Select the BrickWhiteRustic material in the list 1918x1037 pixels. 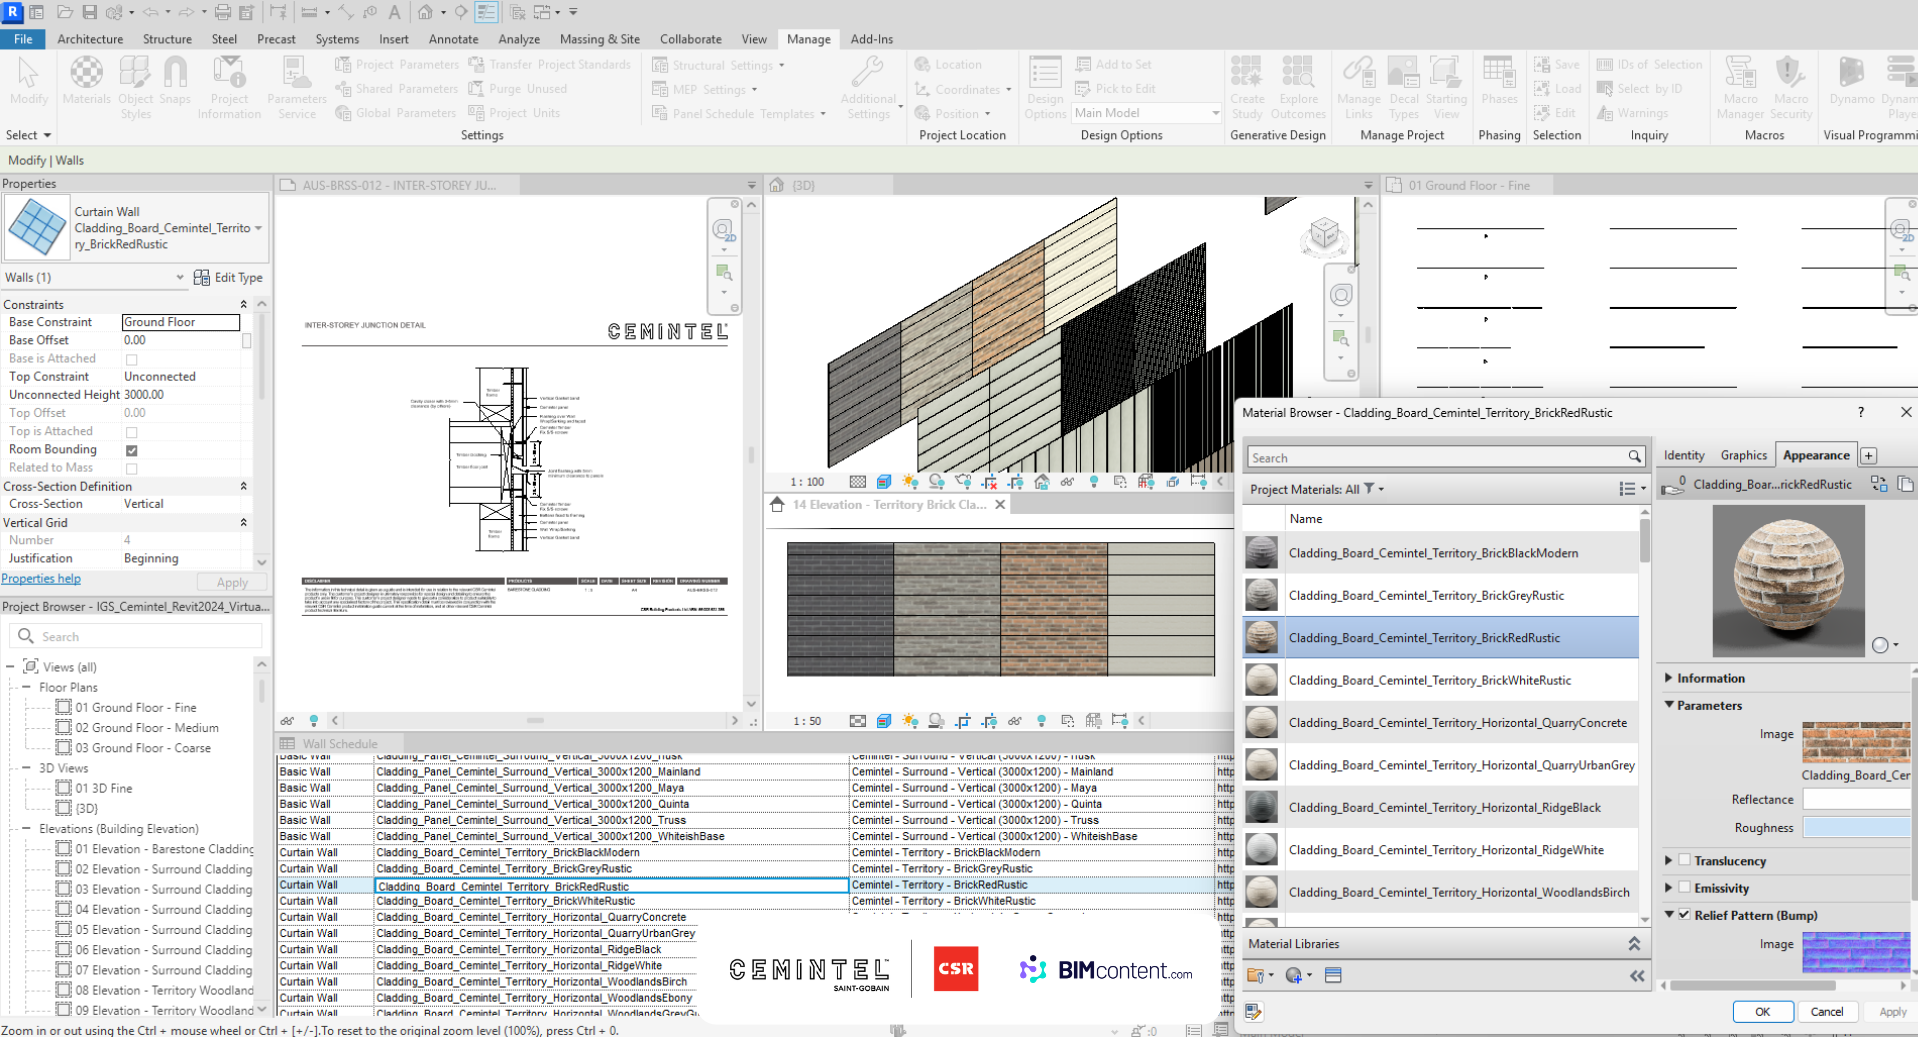(1432, 680)
